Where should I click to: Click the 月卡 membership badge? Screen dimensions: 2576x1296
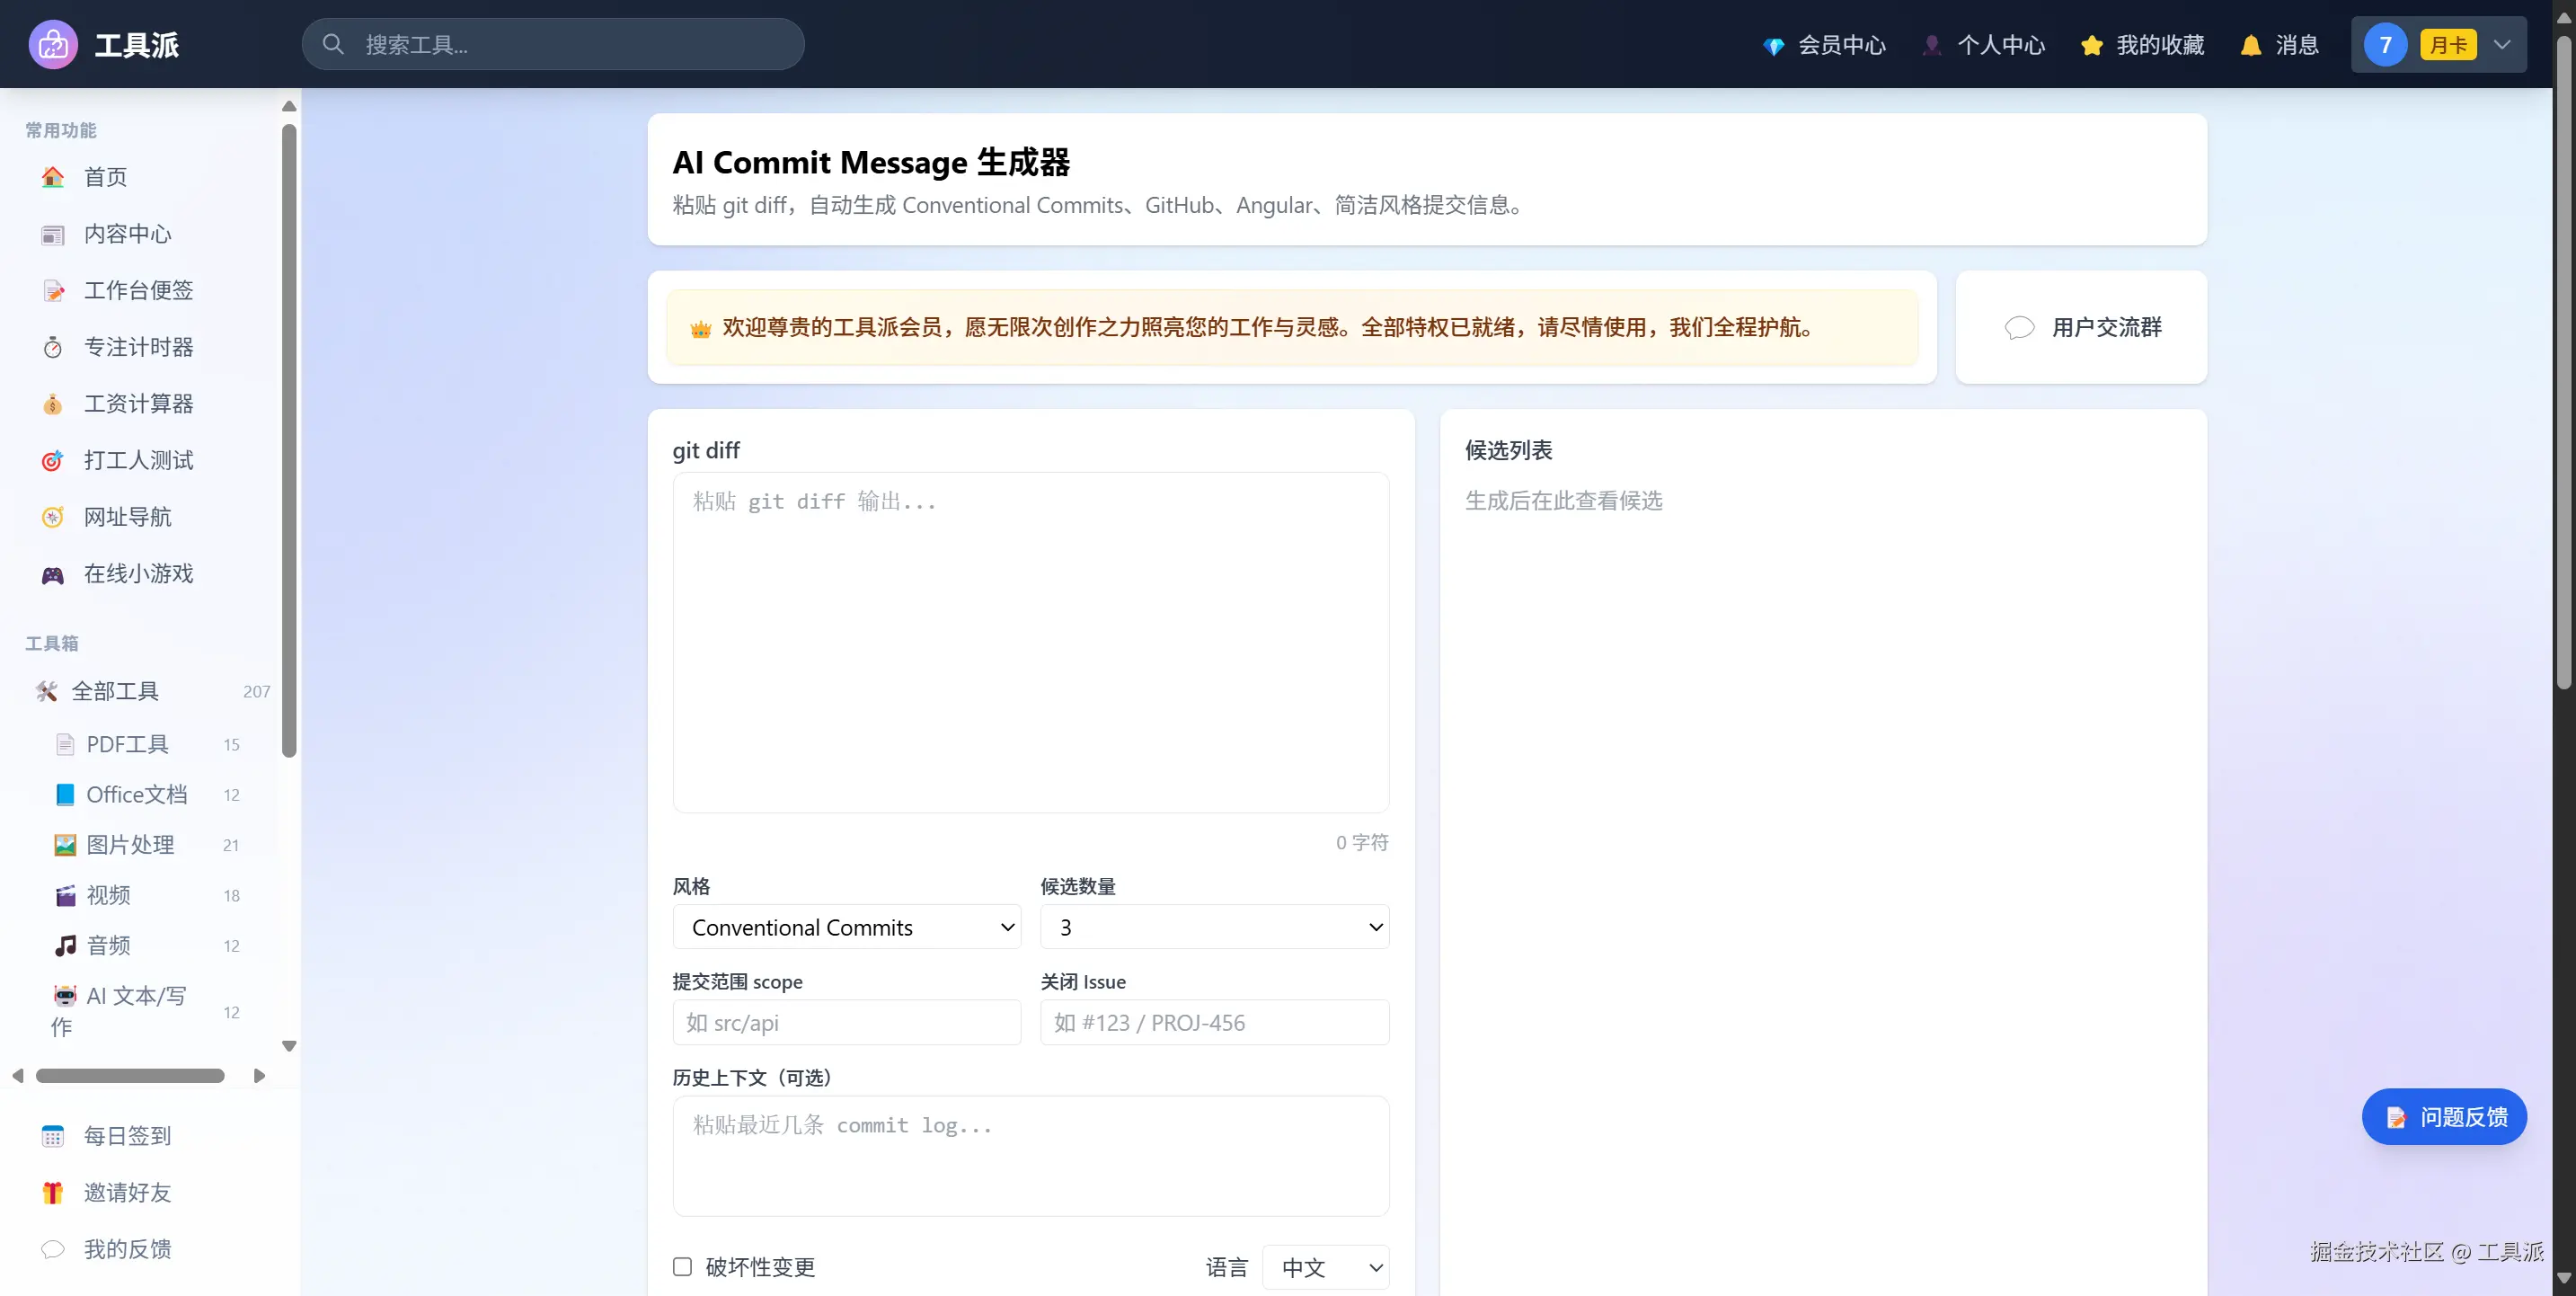coord(2448,45)
